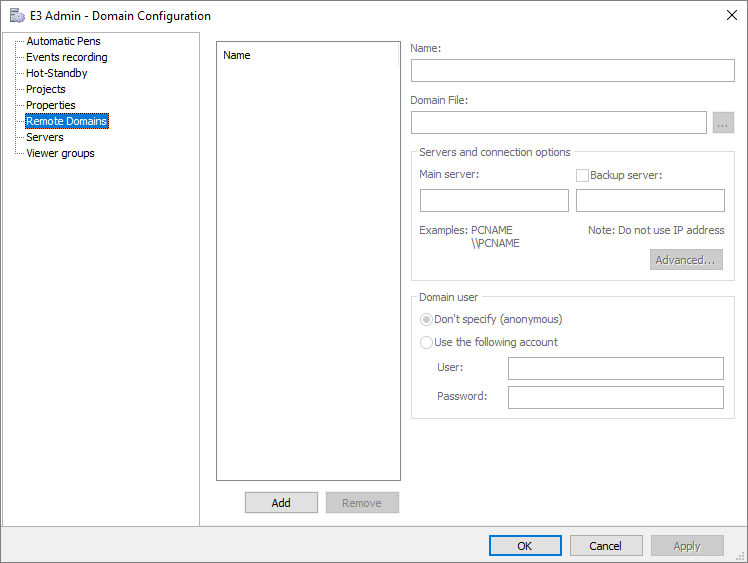Focus the Password input field

[616, 397]
